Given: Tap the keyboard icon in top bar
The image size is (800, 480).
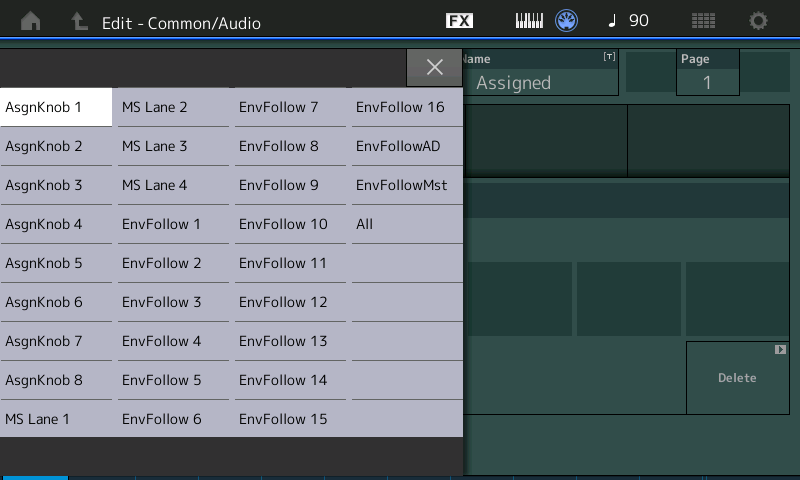Looking at the screenshot, I should pyautogui.click(x=528, y=21).
